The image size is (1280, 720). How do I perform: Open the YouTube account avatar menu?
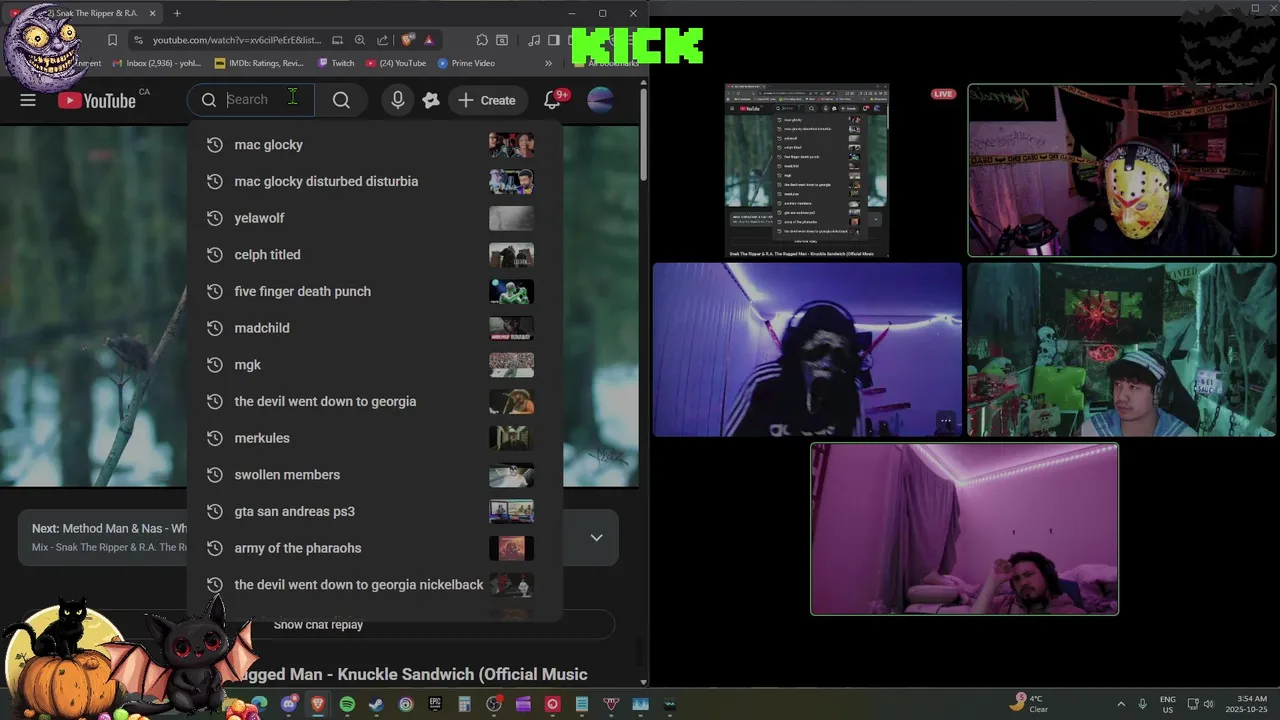[x=600, y=100]
